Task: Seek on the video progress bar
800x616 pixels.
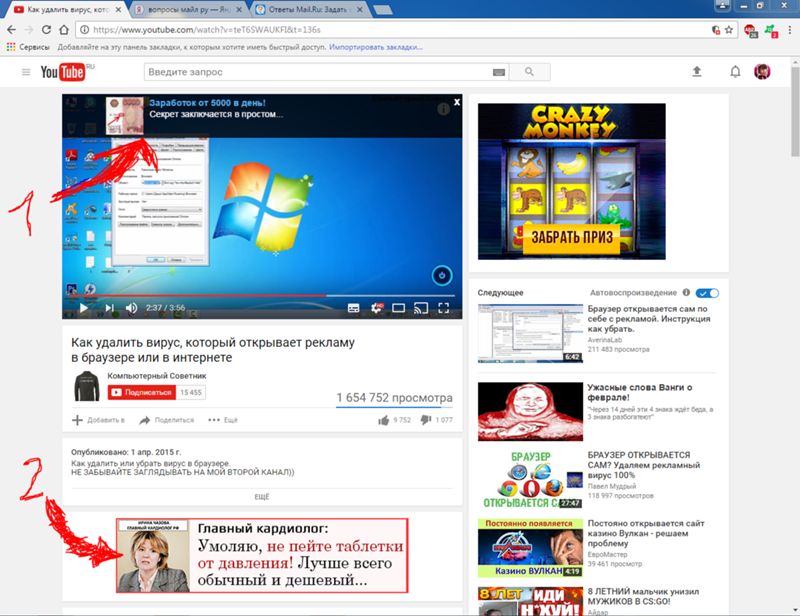Action: pyautogui.click(x=262, y=295)
